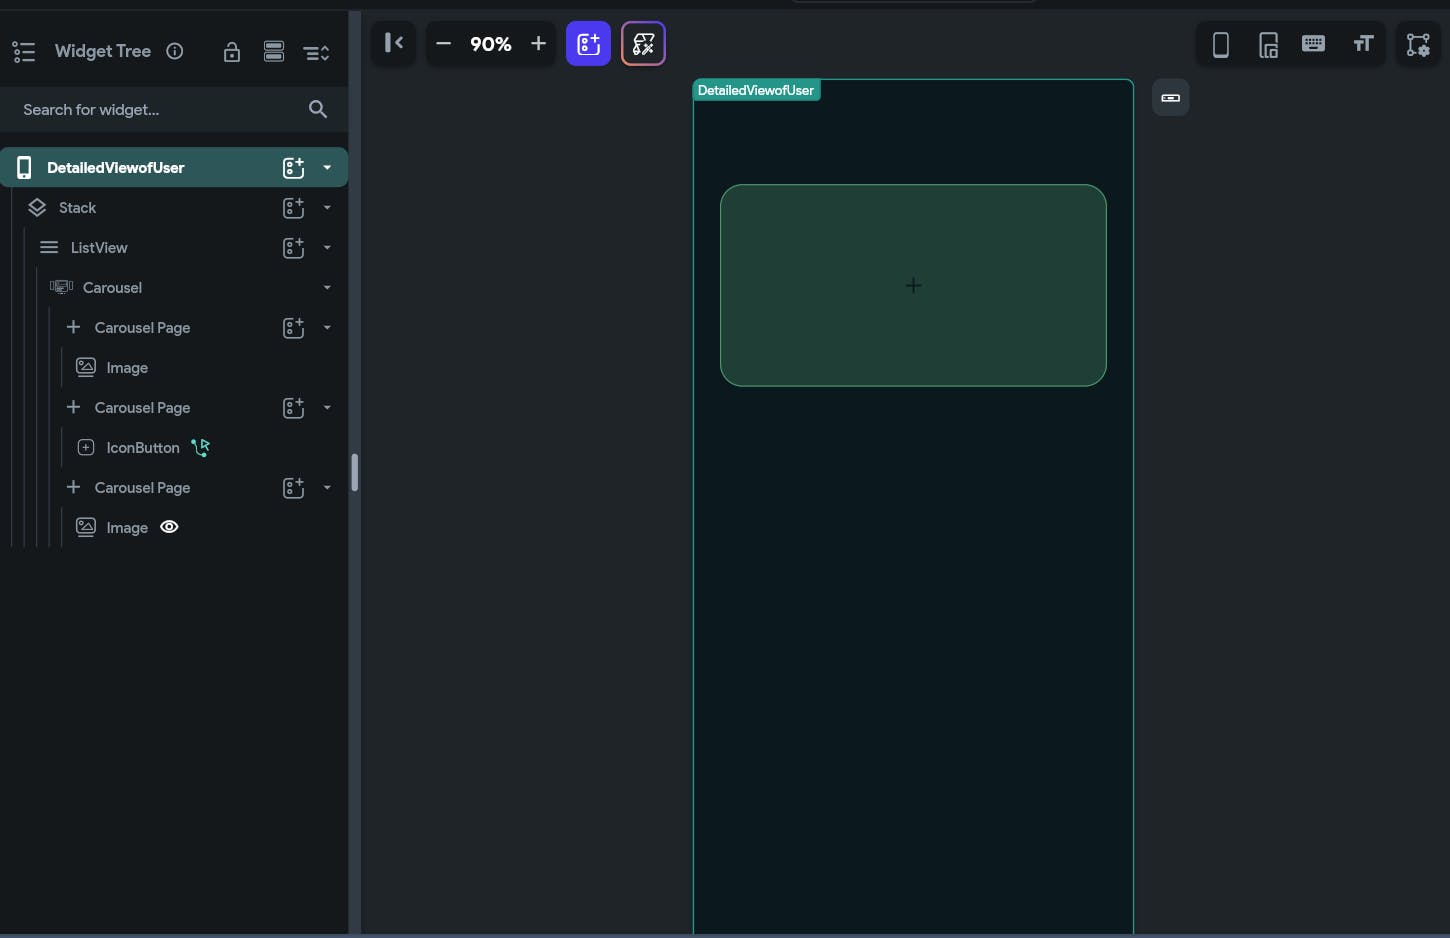Click the expand/collapse all tree icon
The height and width of the screenshot is (938, 1450).
[316, 53]
